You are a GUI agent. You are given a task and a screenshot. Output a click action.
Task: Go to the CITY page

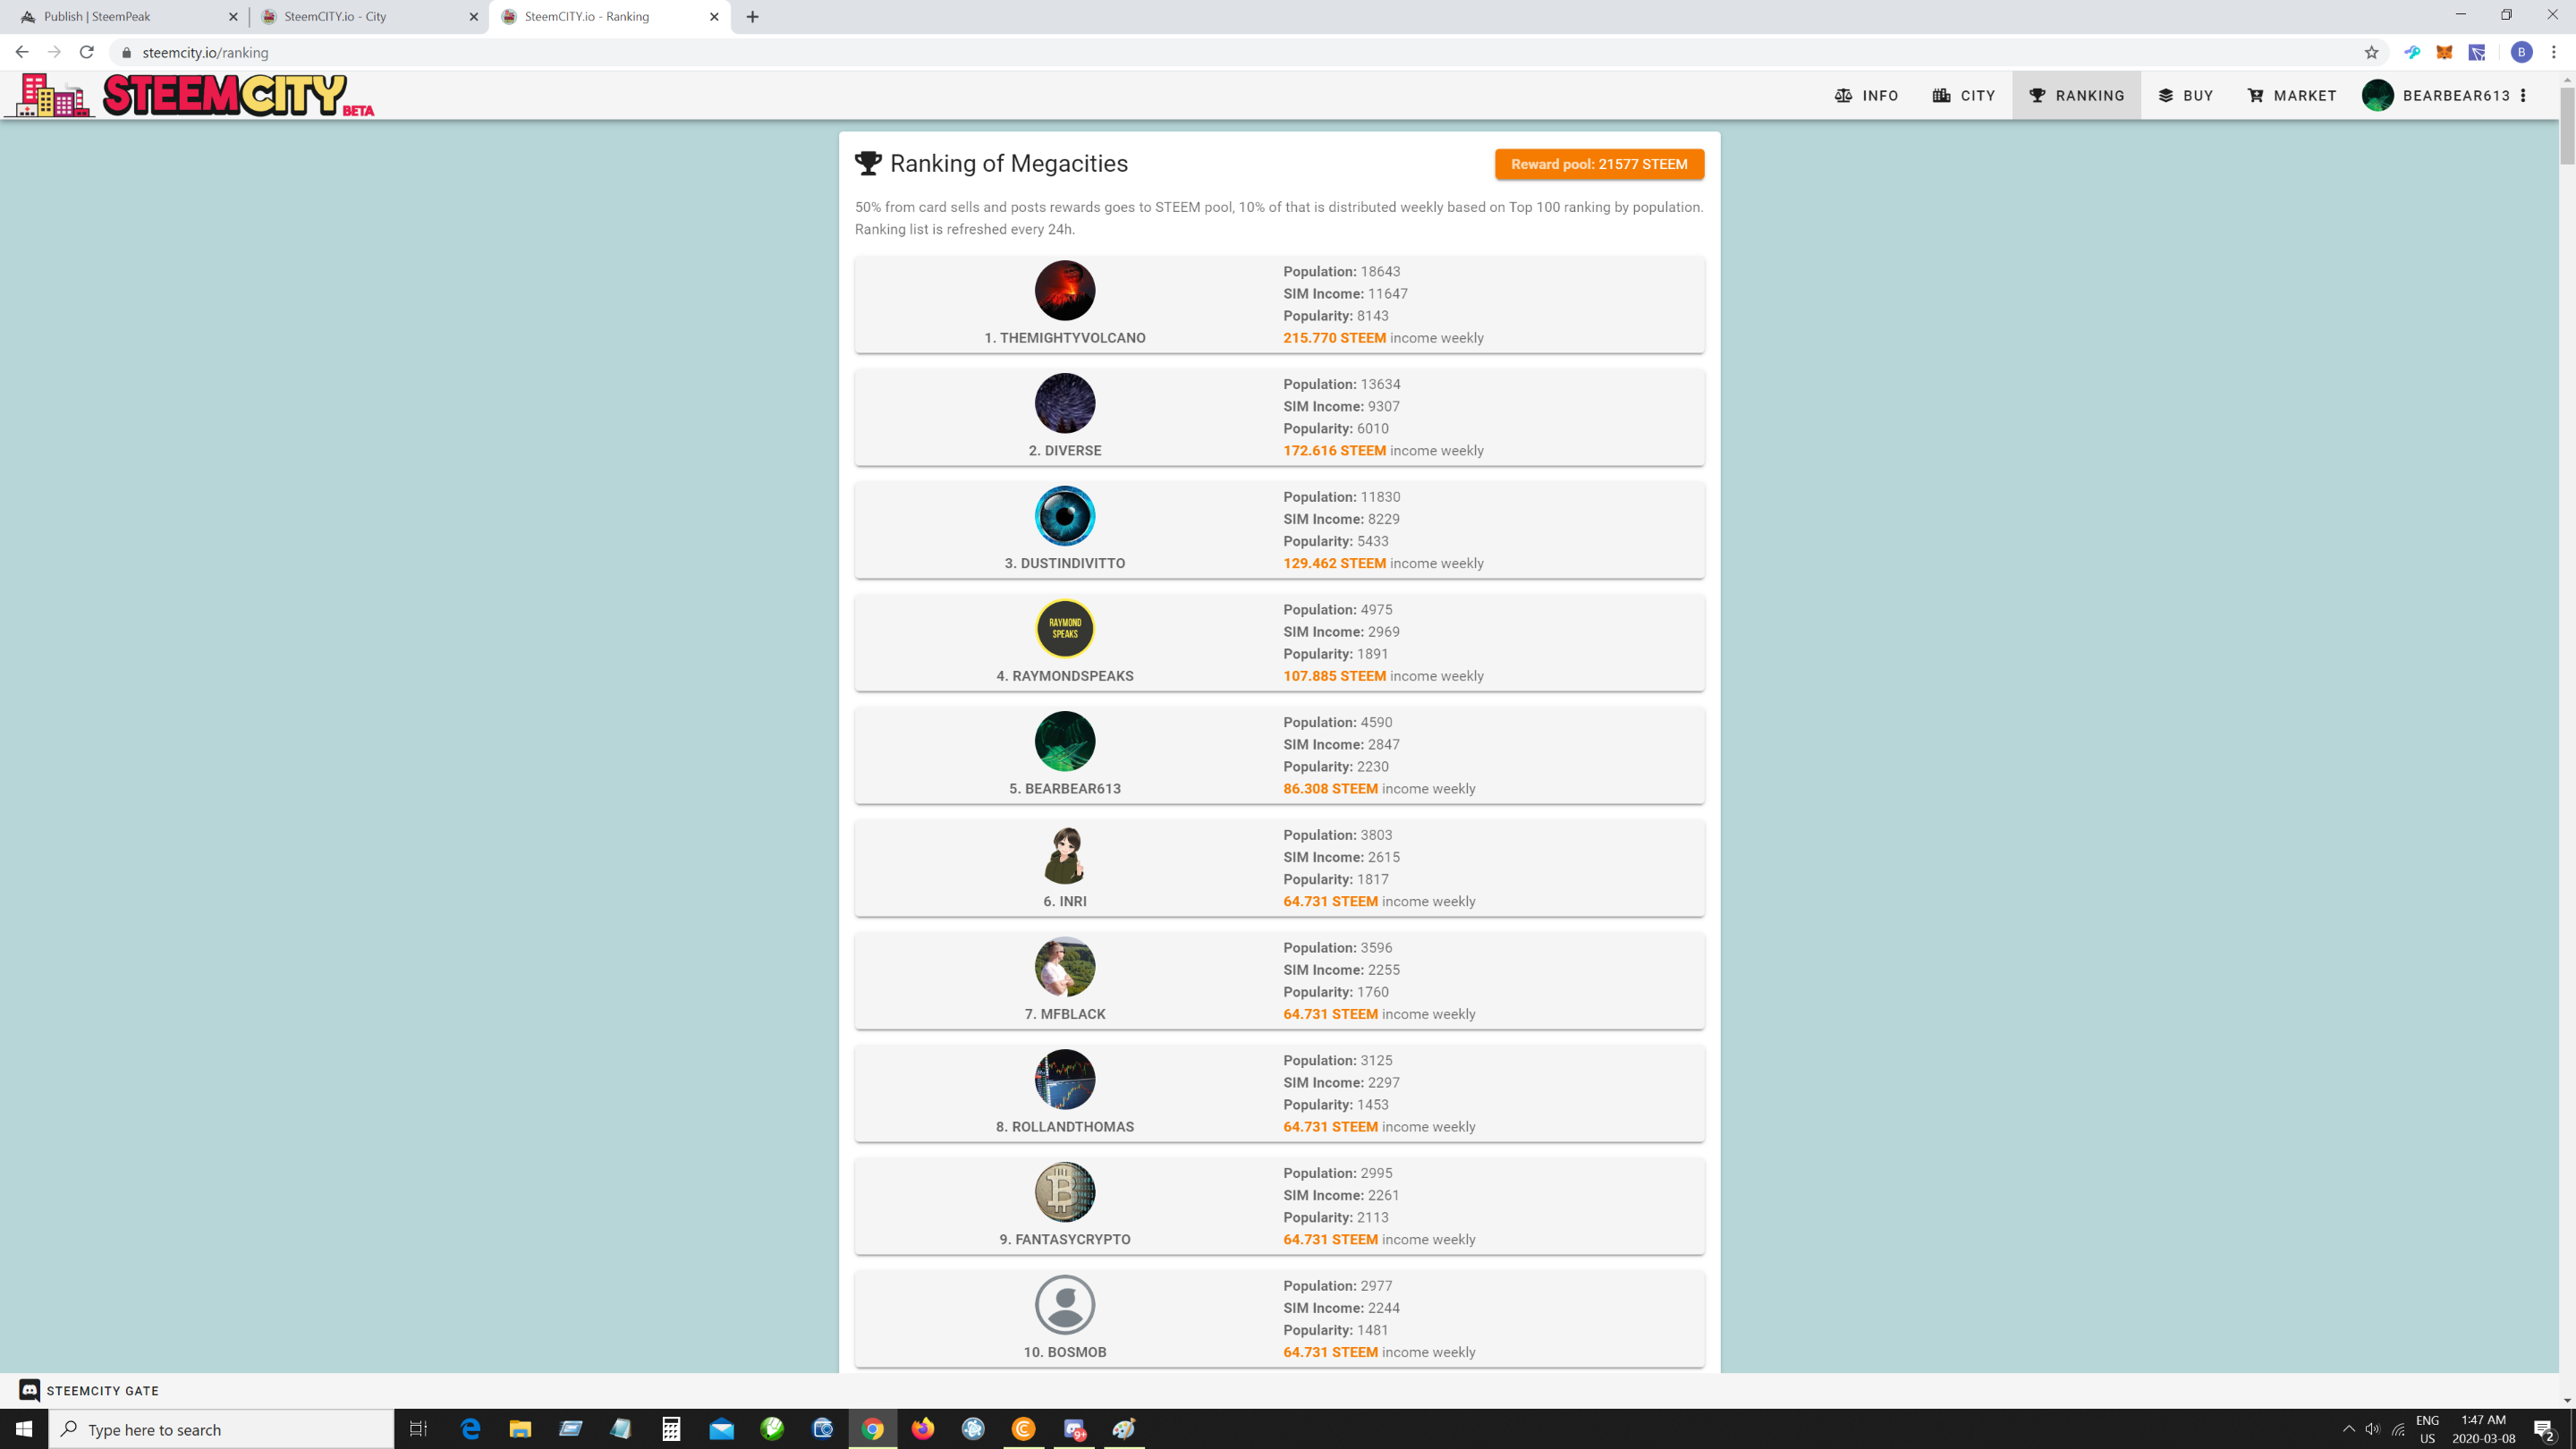click(x=1963, y=96)
